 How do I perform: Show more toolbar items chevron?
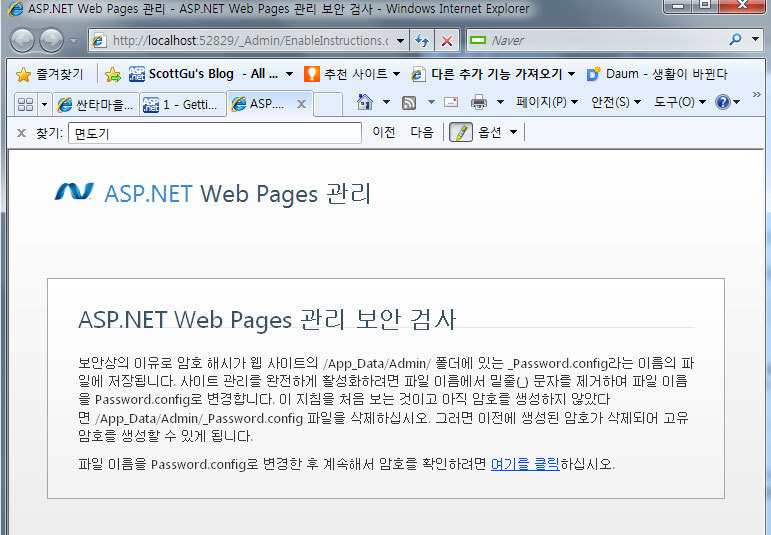pos(757,94)
